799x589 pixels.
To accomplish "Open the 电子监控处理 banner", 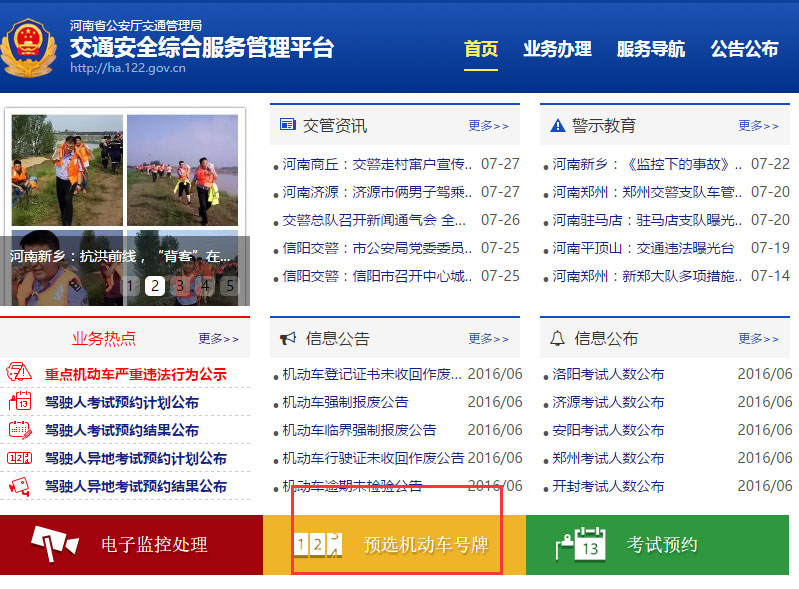I will (131, 545).
